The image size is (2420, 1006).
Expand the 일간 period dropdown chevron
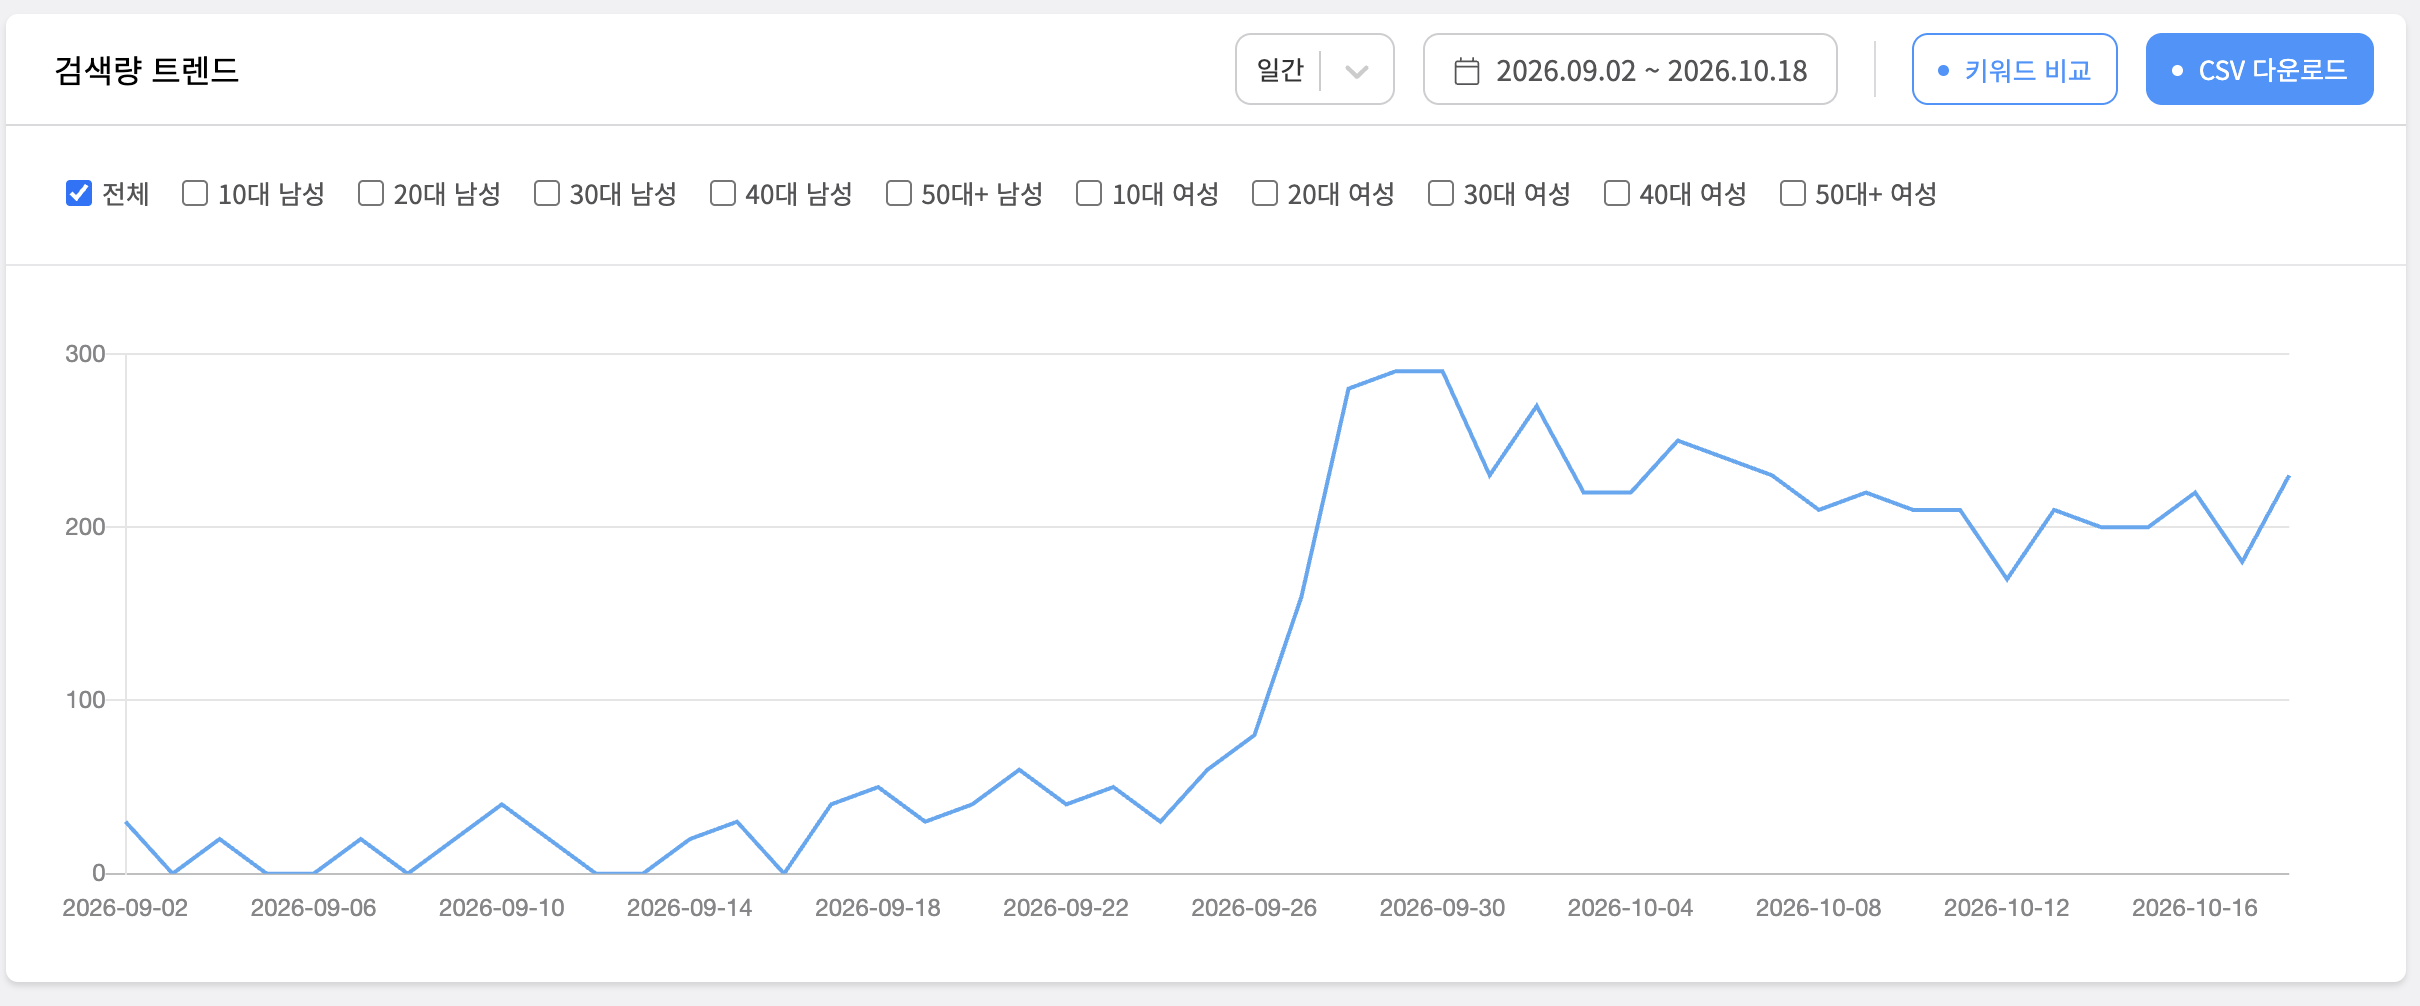1356,71
